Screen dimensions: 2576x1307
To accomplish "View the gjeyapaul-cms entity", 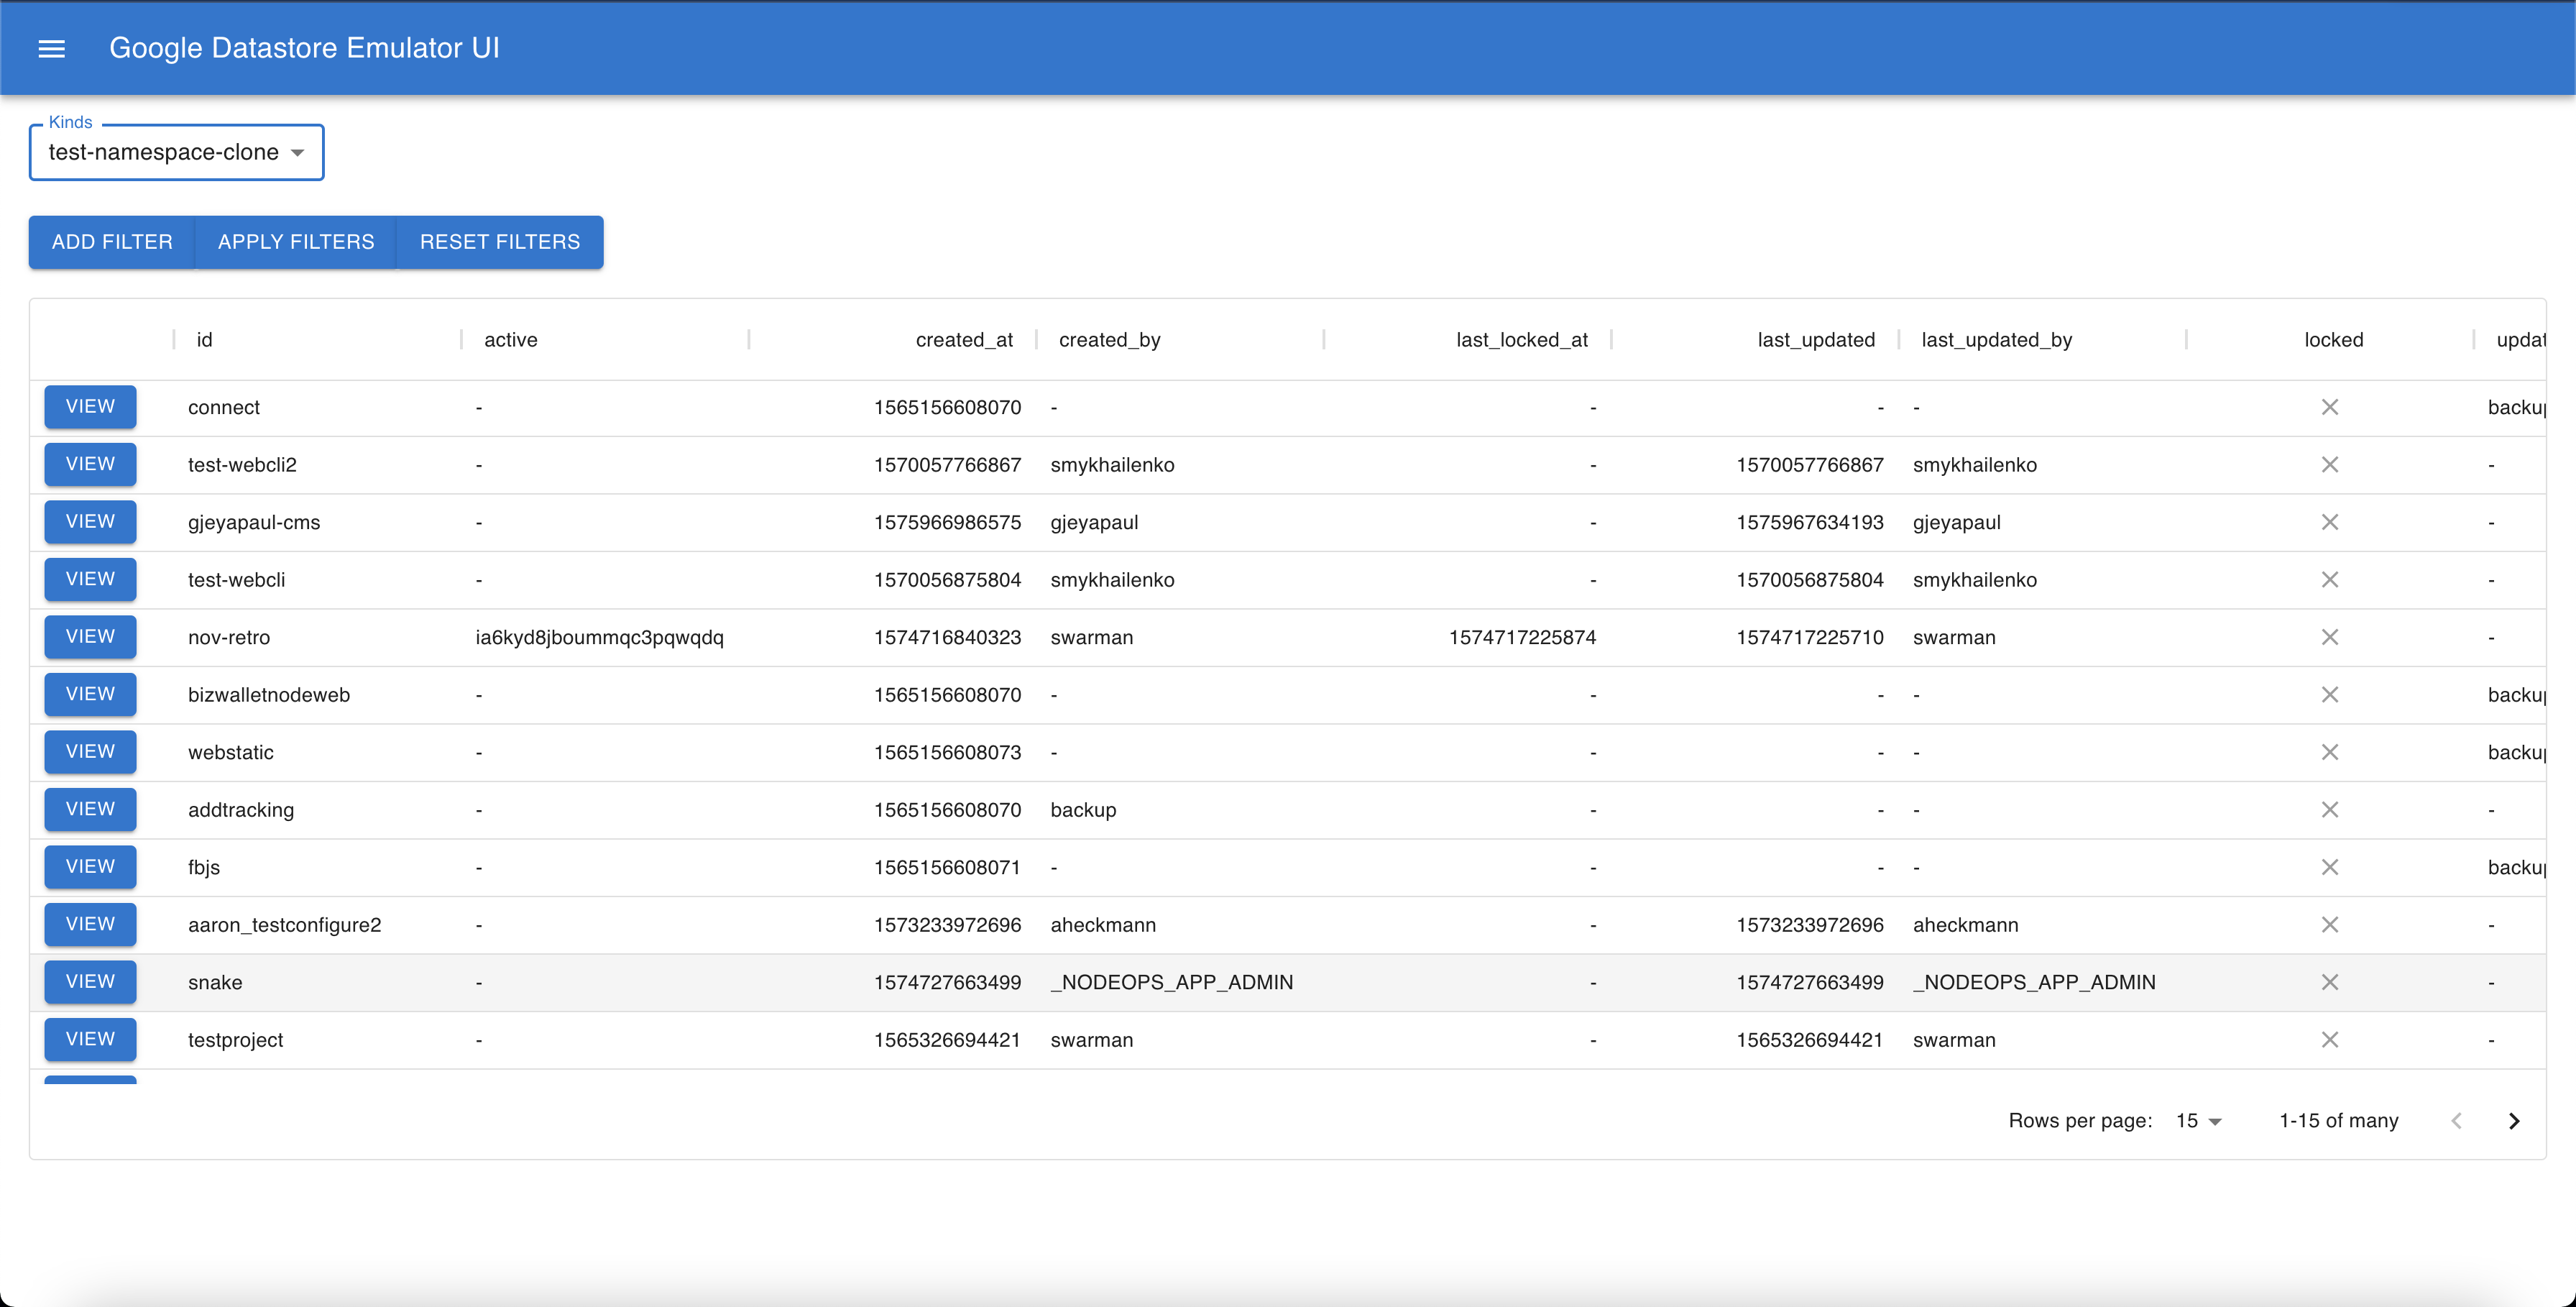I will (x=90, y=522).
